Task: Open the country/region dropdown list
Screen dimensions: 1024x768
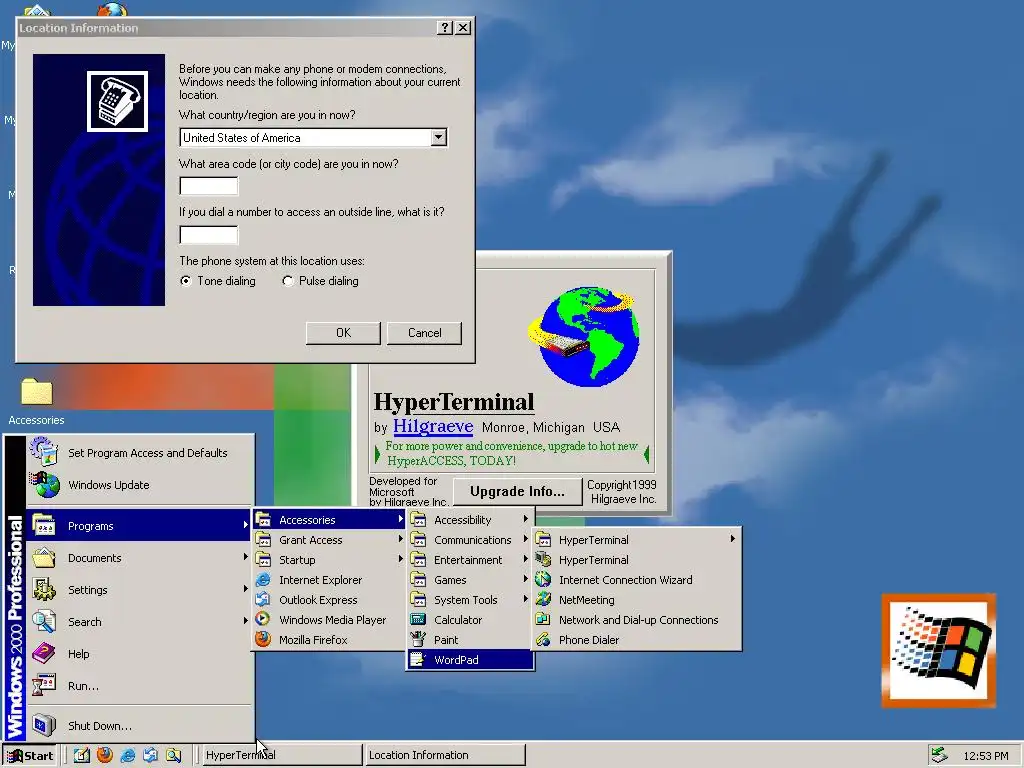Action: click(x=439, y=138)
